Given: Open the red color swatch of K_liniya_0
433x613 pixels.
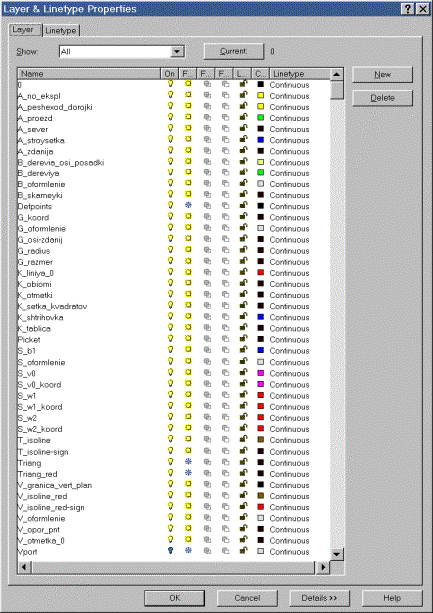Looking at the screenshot, I should pyautogui.click(x=261, y=272).
